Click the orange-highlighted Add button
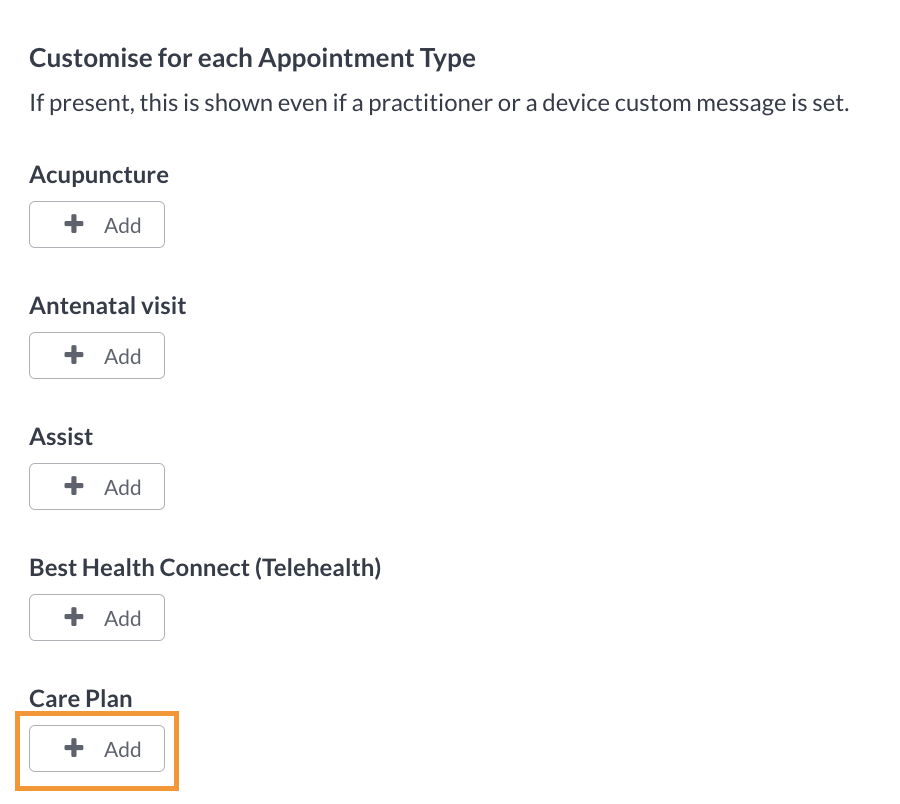Screen dimensions: 900x804 pyautogui.click(x=97, y=748)
